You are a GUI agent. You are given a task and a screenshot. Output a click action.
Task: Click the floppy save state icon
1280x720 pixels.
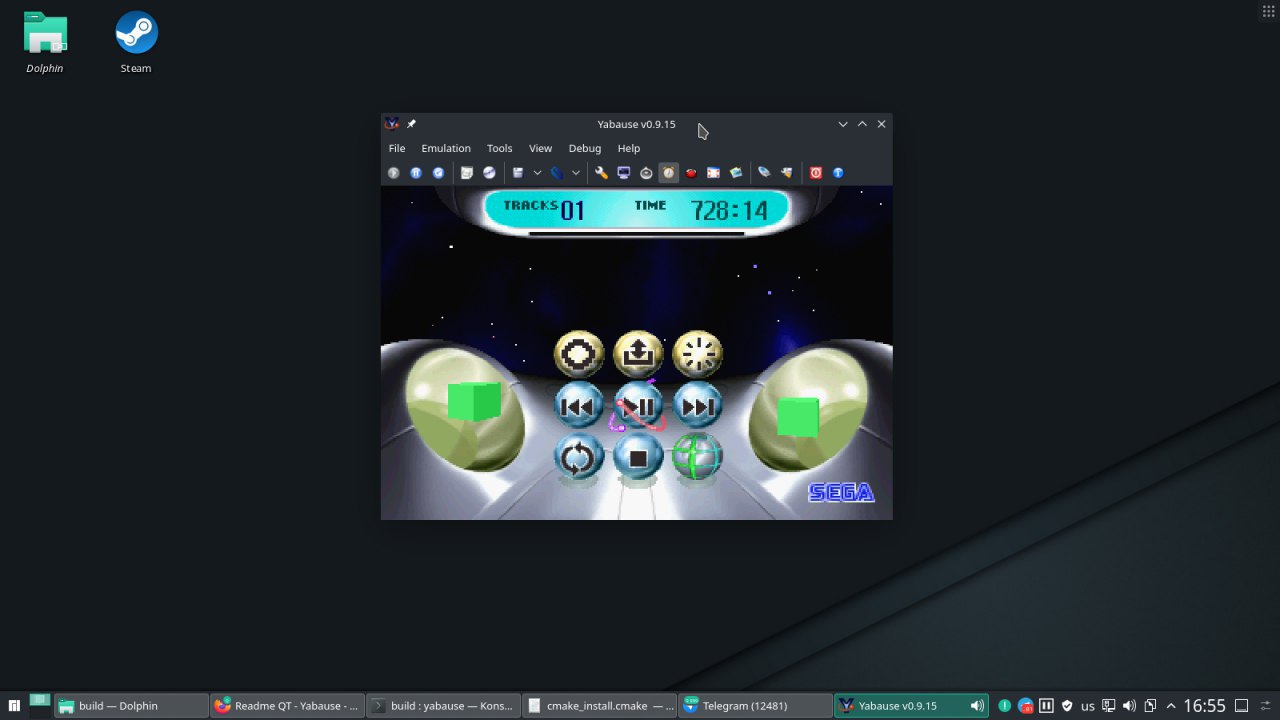517,173
